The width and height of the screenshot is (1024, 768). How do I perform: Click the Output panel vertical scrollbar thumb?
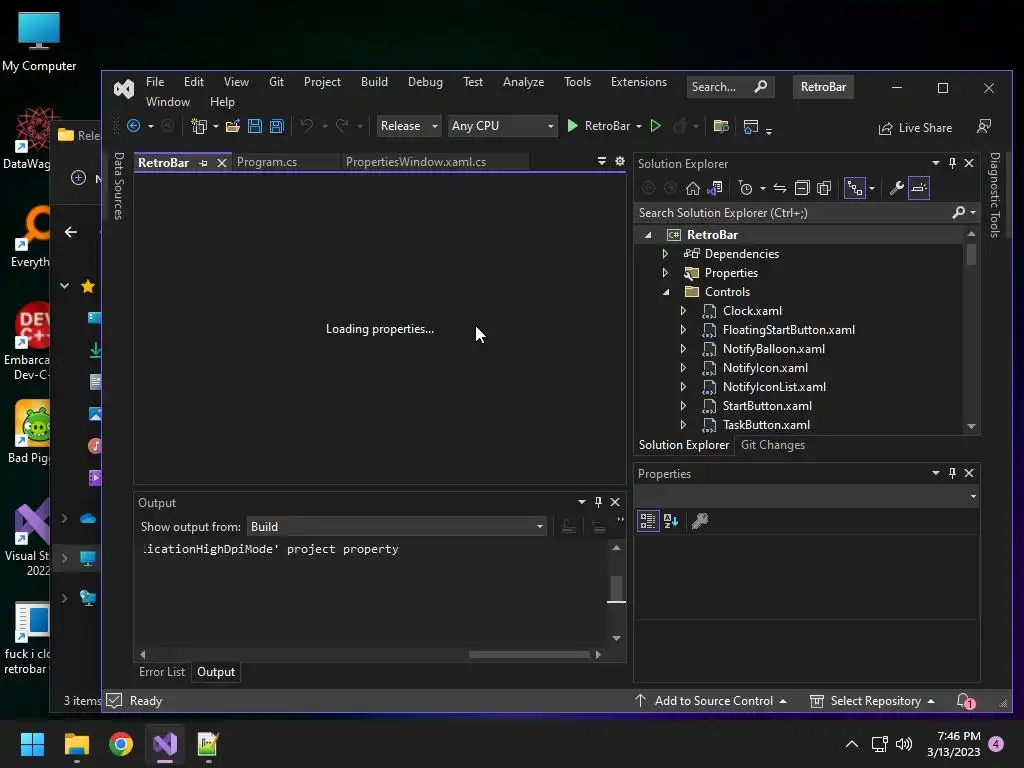click(616, 588)
